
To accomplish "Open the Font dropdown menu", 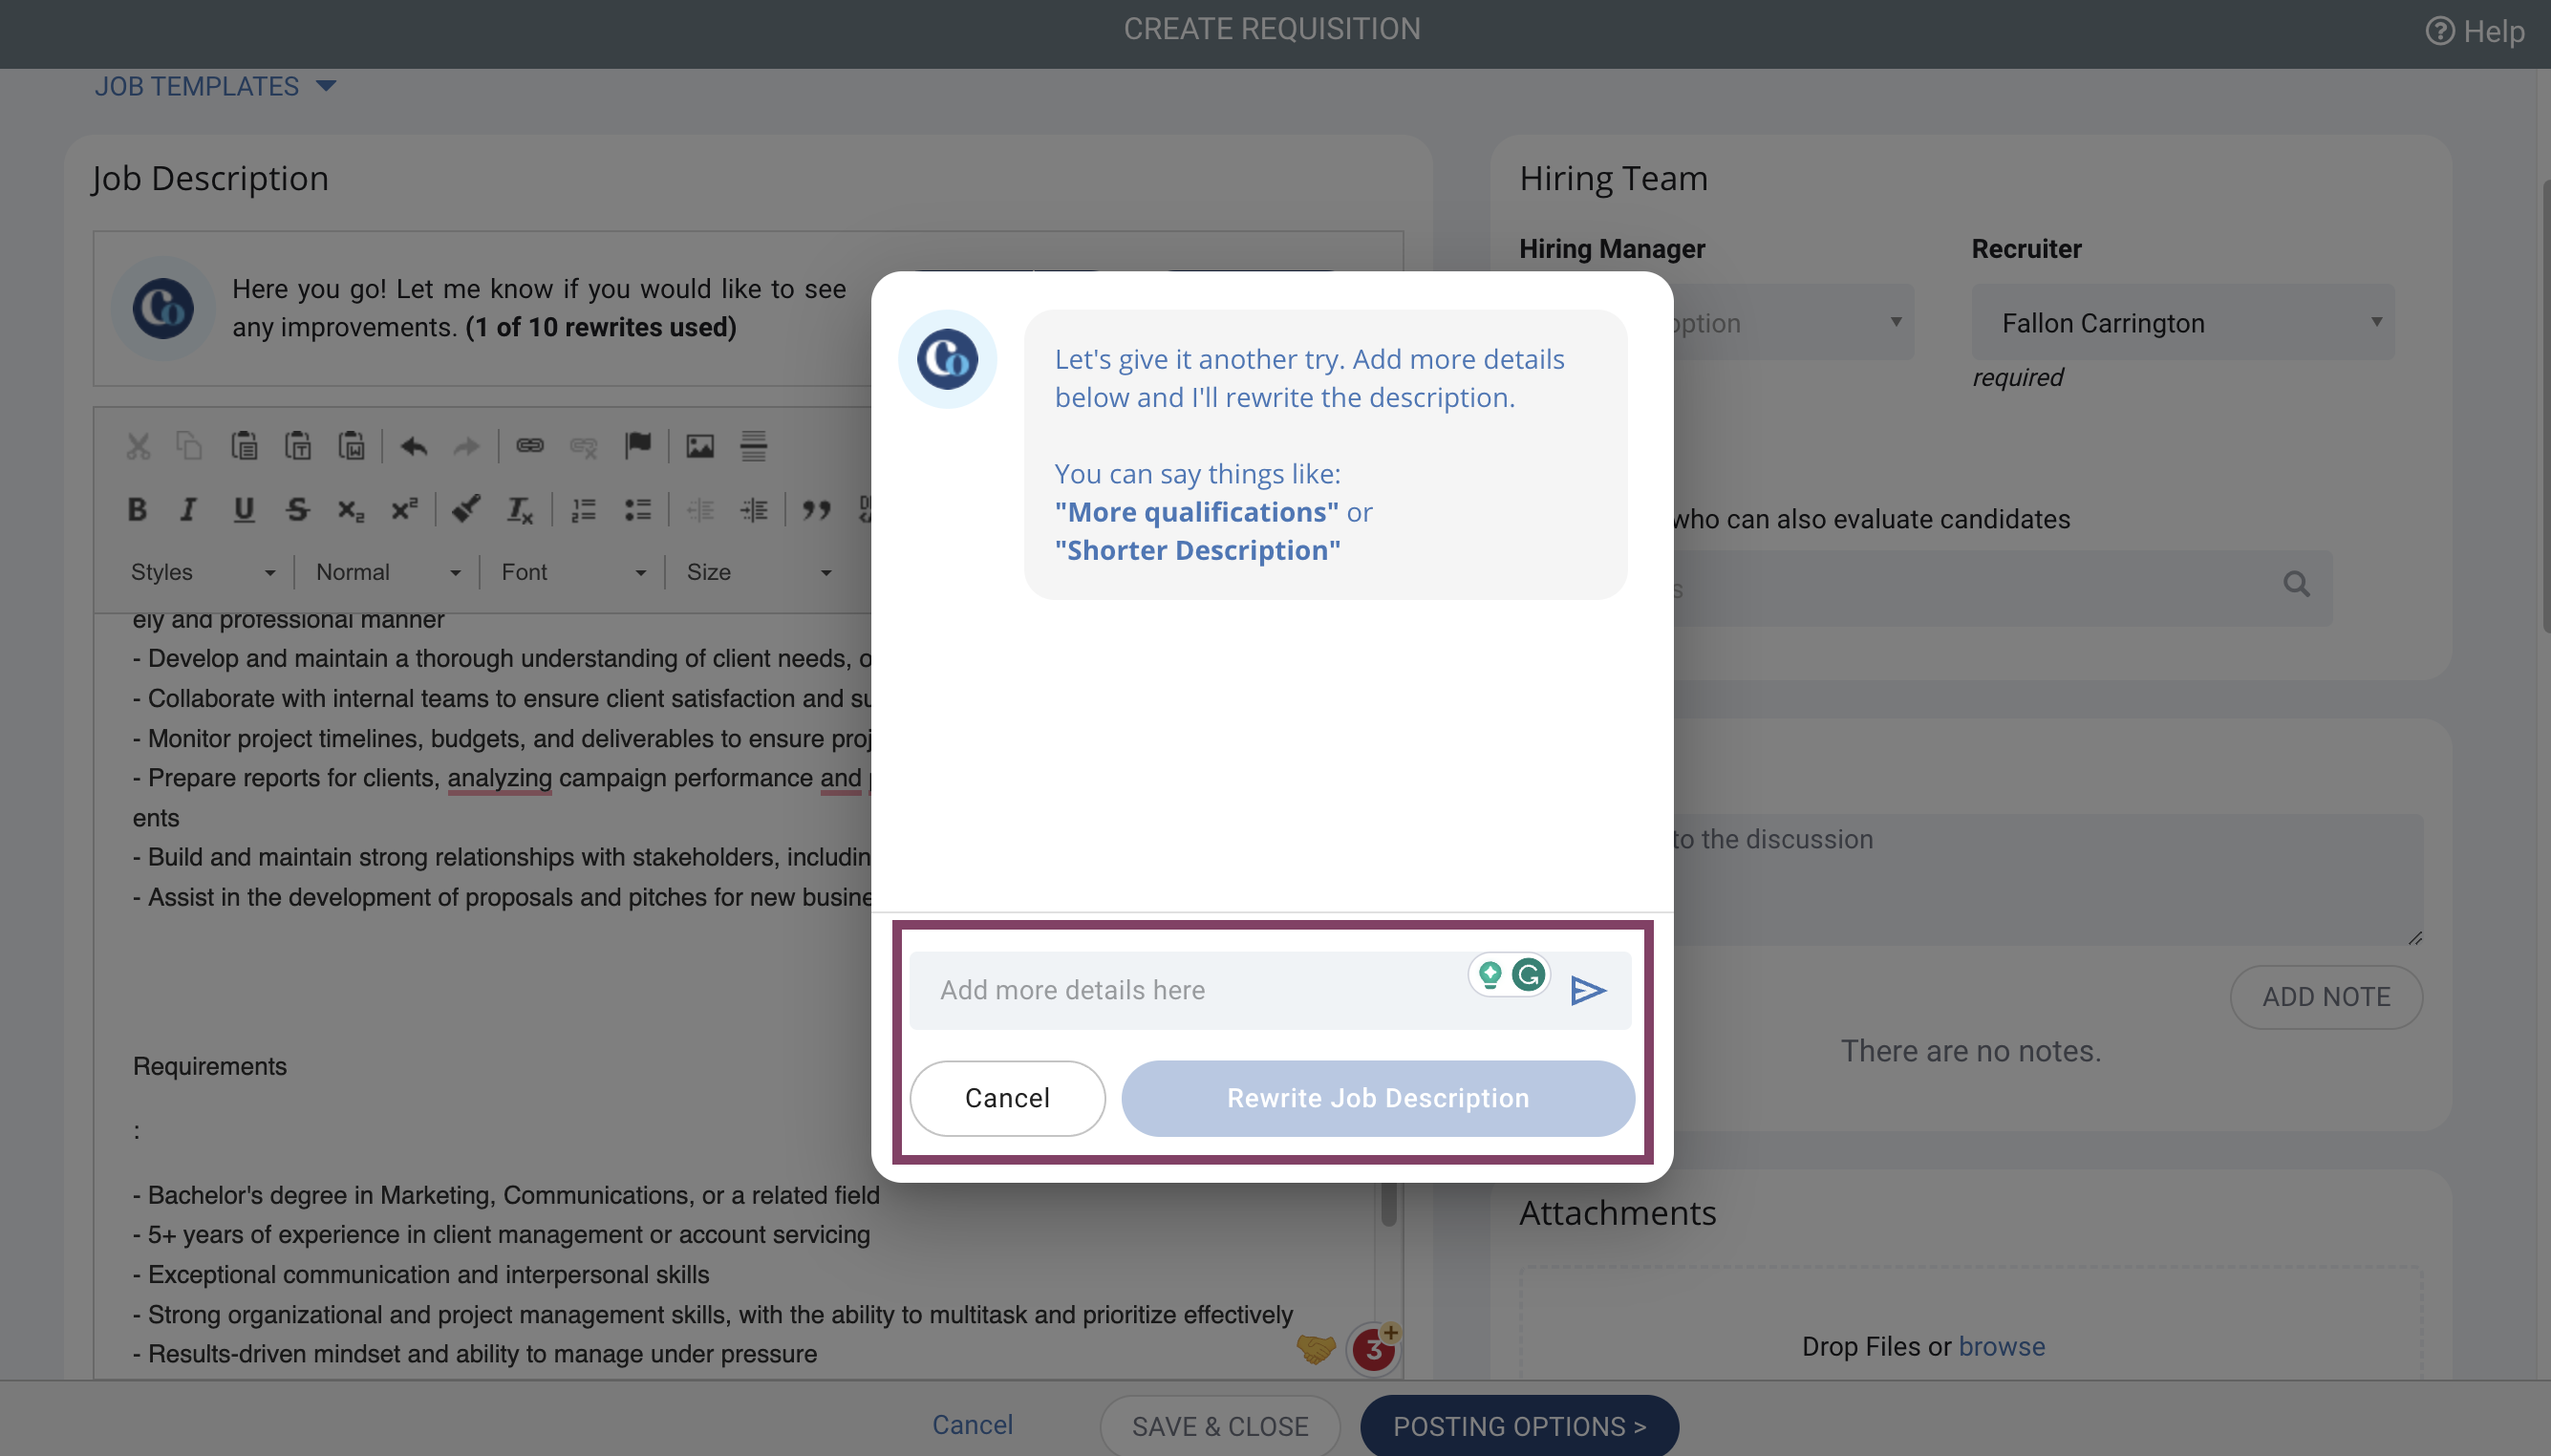I will coord(572,572).
